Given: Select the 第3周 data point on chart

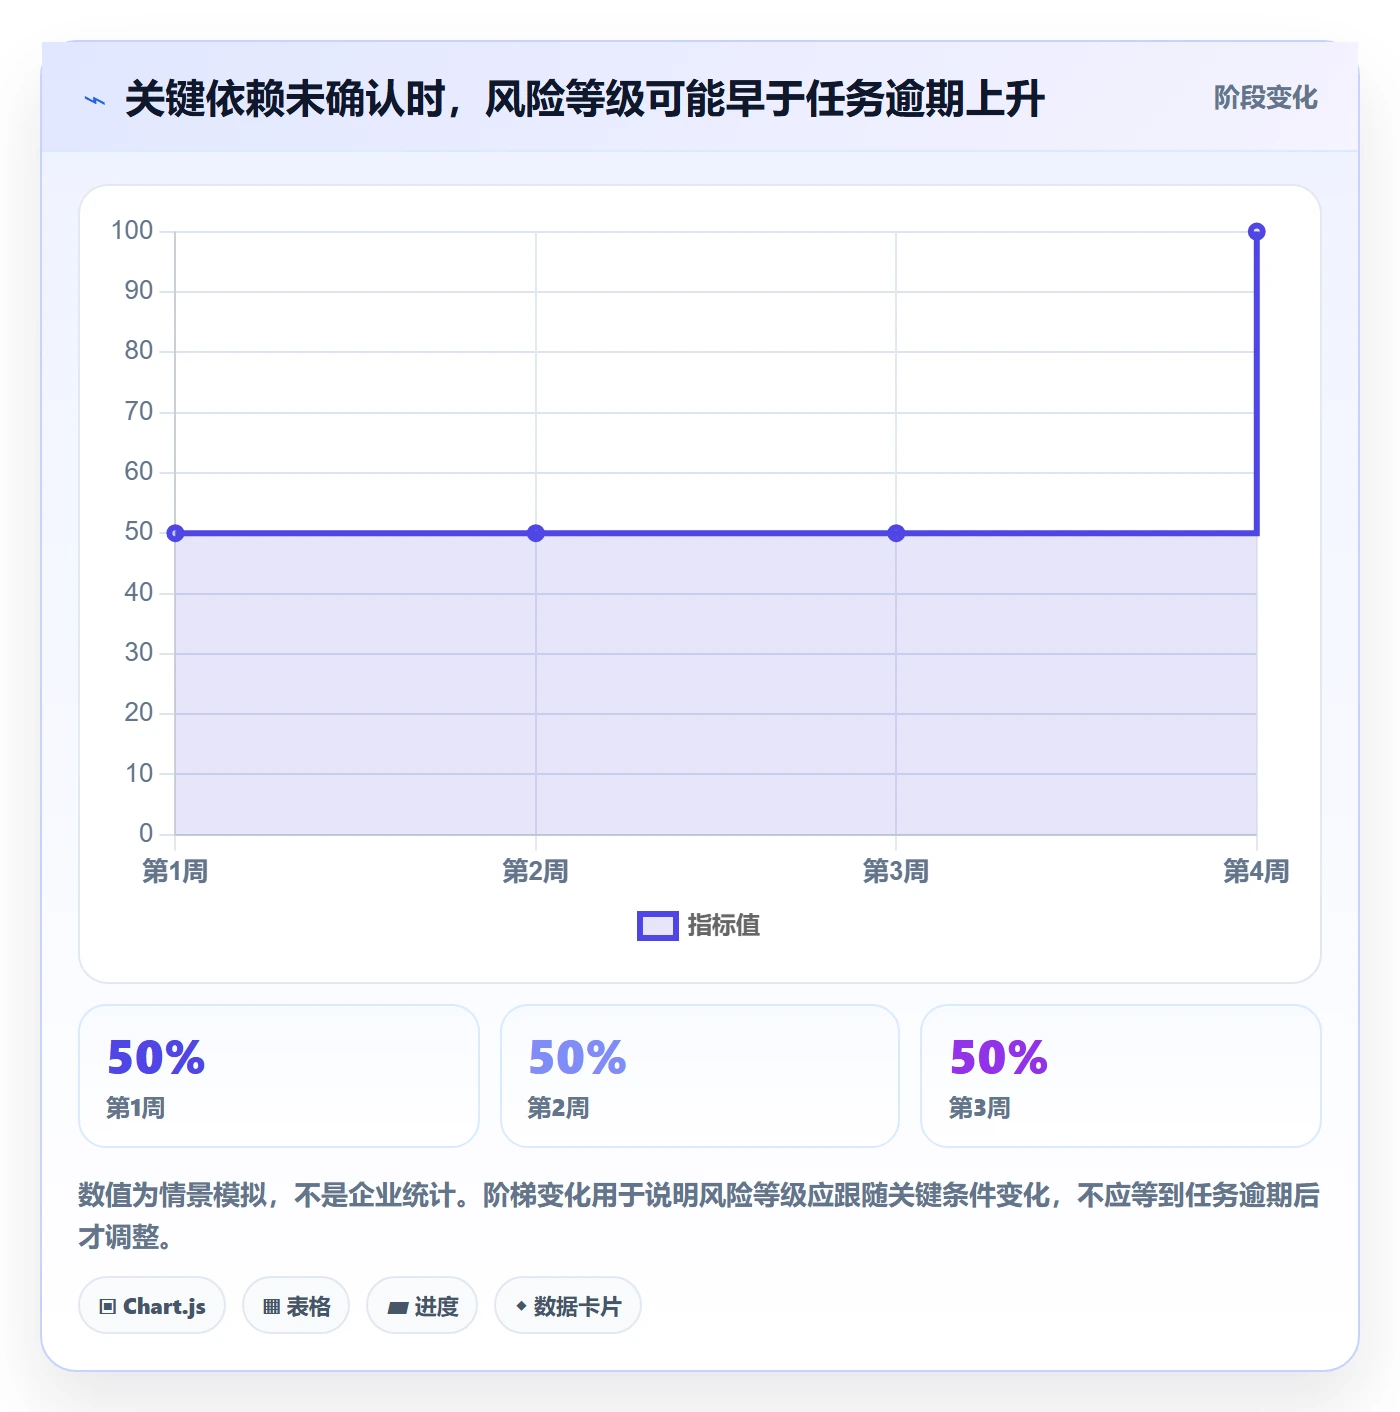Looking at the screenshot, I should [896, 533].
